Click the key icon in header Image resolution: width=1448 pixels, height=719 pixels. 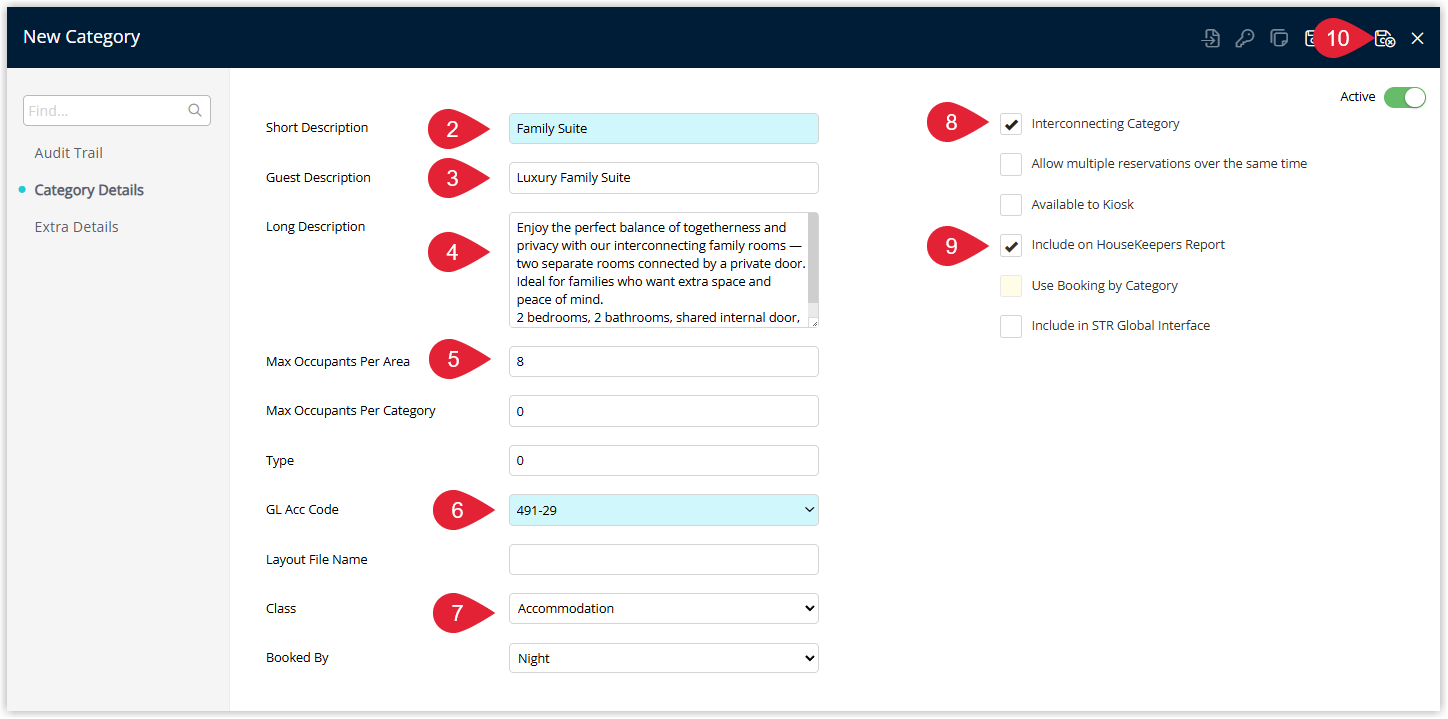click(x=1245, y=38)
